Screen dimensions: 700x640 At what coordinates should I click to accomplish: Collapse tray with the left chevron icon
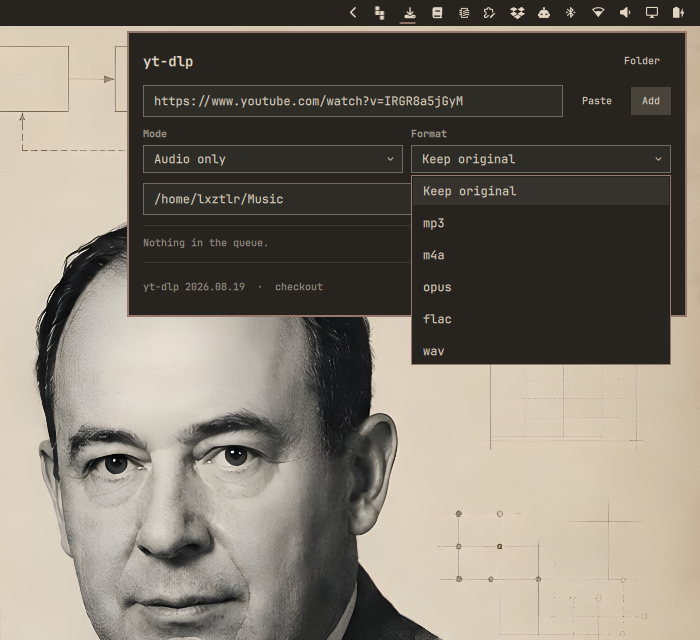(353, 12)
